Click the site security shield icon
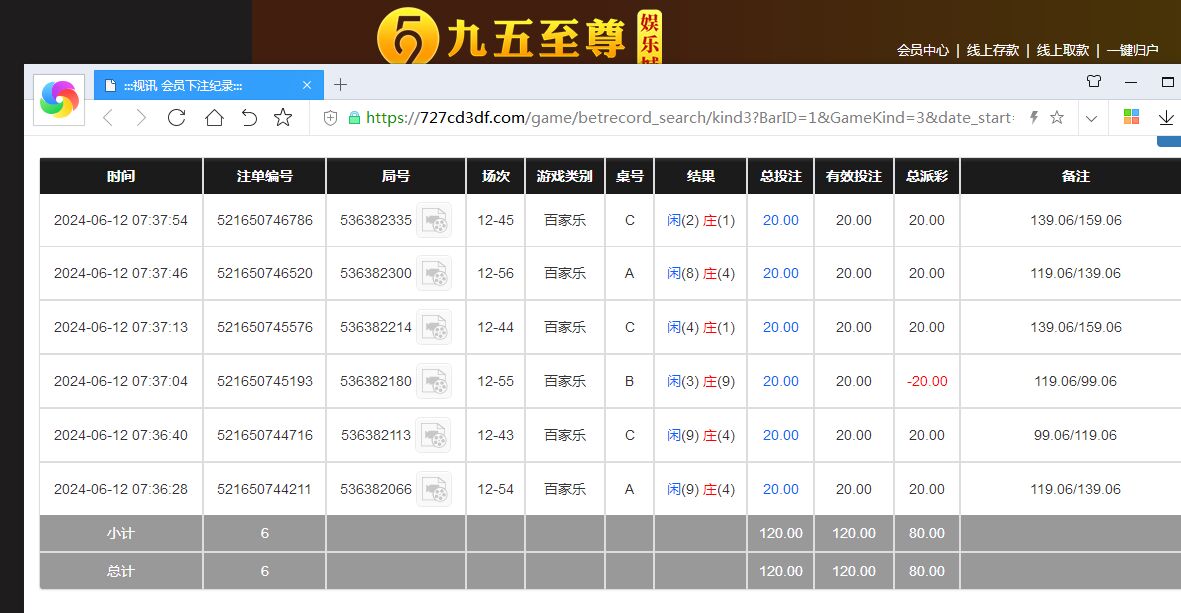 click(331, 118)
